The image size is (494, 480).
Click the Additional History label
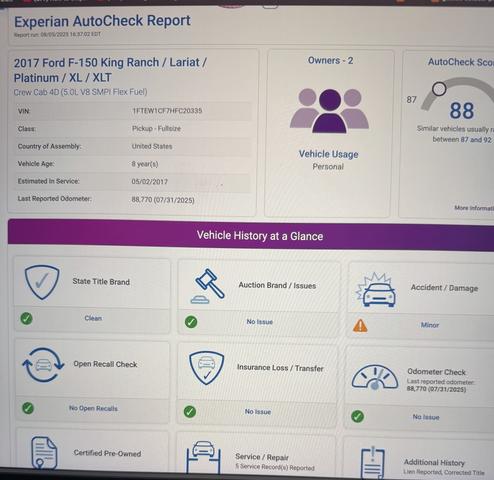(x=434, y=462)
